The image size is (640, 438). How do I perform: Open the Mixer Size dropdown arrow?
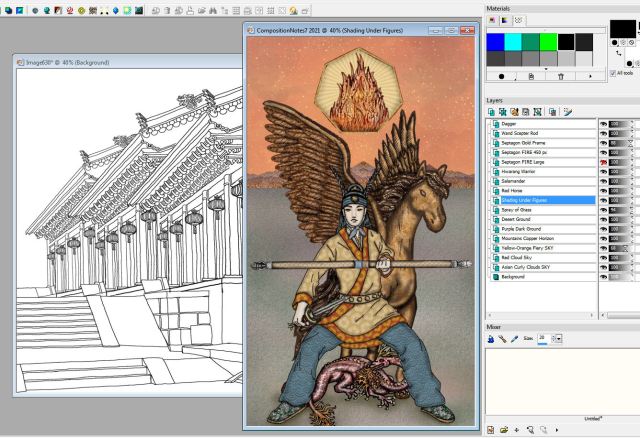click(x=558, y=339)
